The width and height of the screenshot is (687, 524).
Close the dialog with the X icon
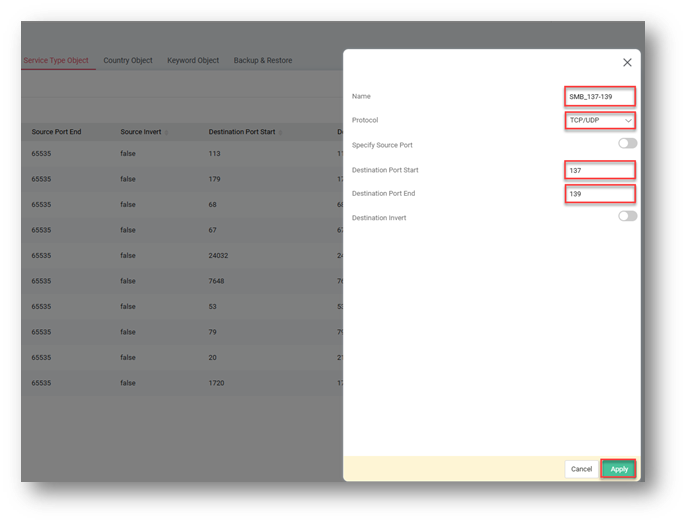pos(627,62)
